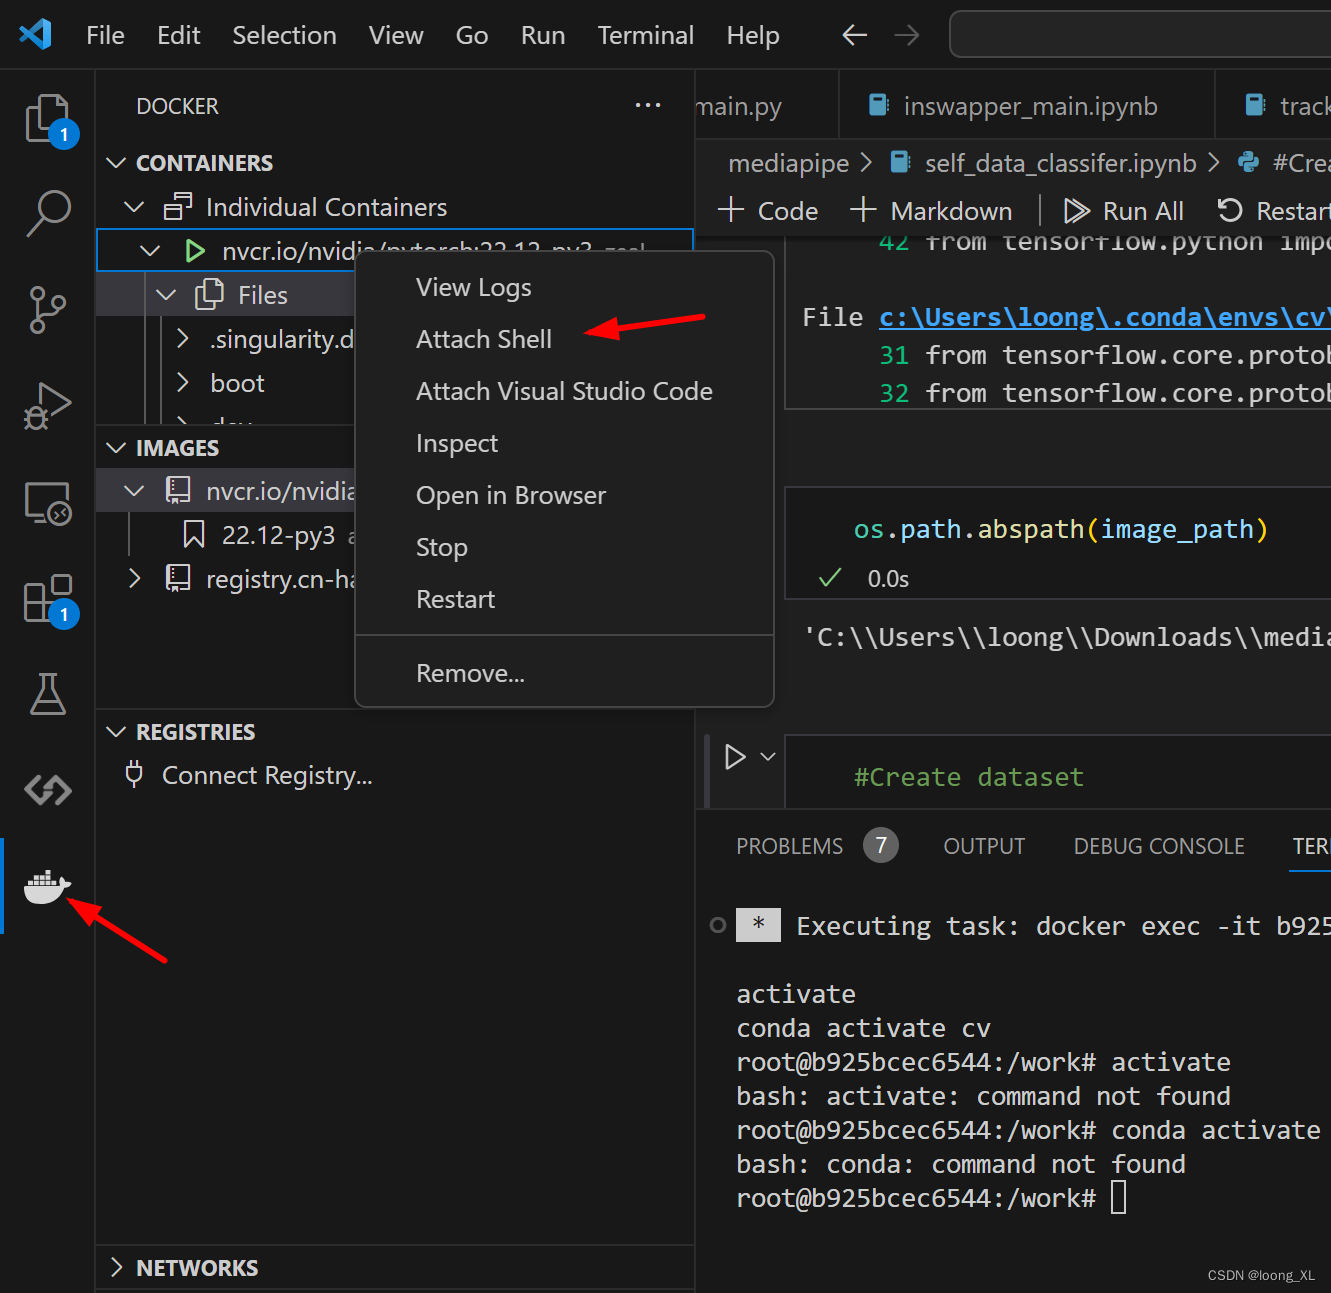Select the 22.12-py3 image tag
This screenshot has height=1293, width=1331.
pyautogui.click(x=278, y=535)
